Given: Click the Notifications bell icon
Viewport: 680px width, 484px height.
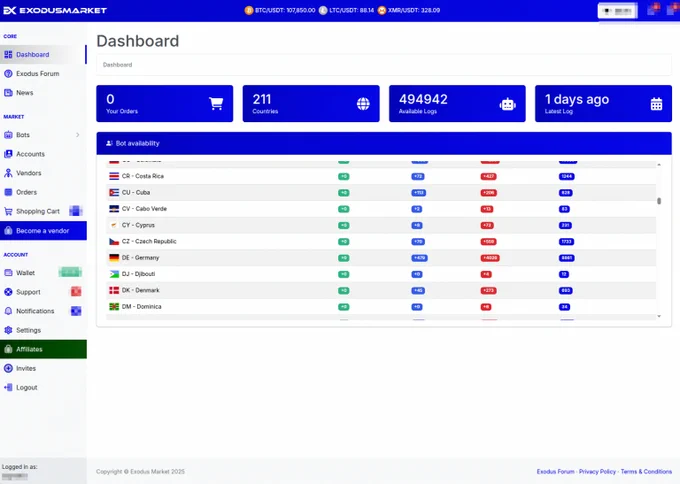Looking at the screenshot, I should pos(8,311).
